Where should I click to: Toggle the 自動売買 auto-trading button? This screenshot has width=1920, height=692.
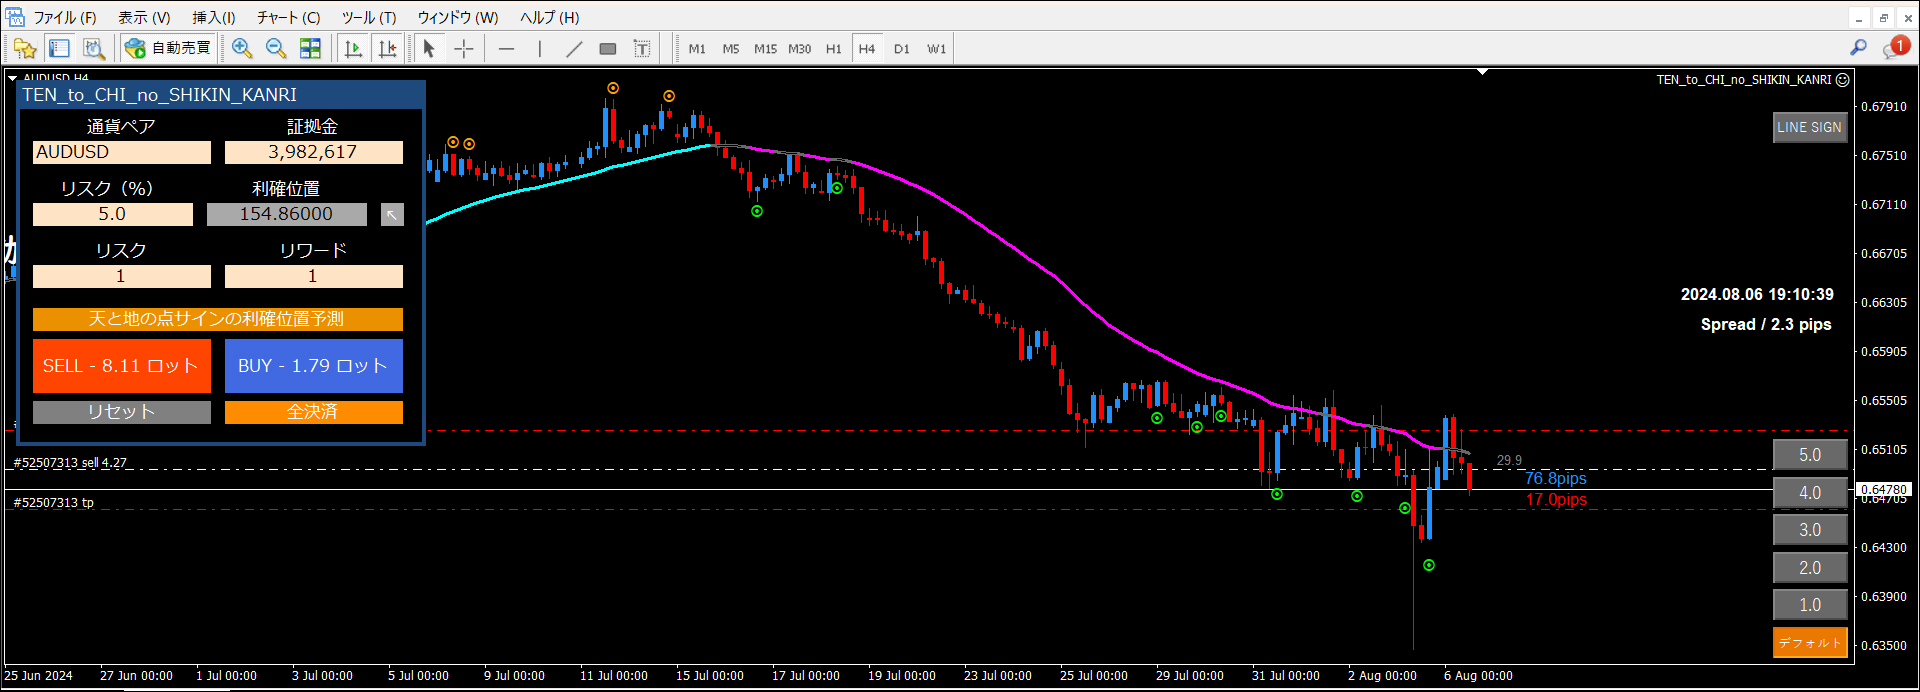click(x=168, y=48)
